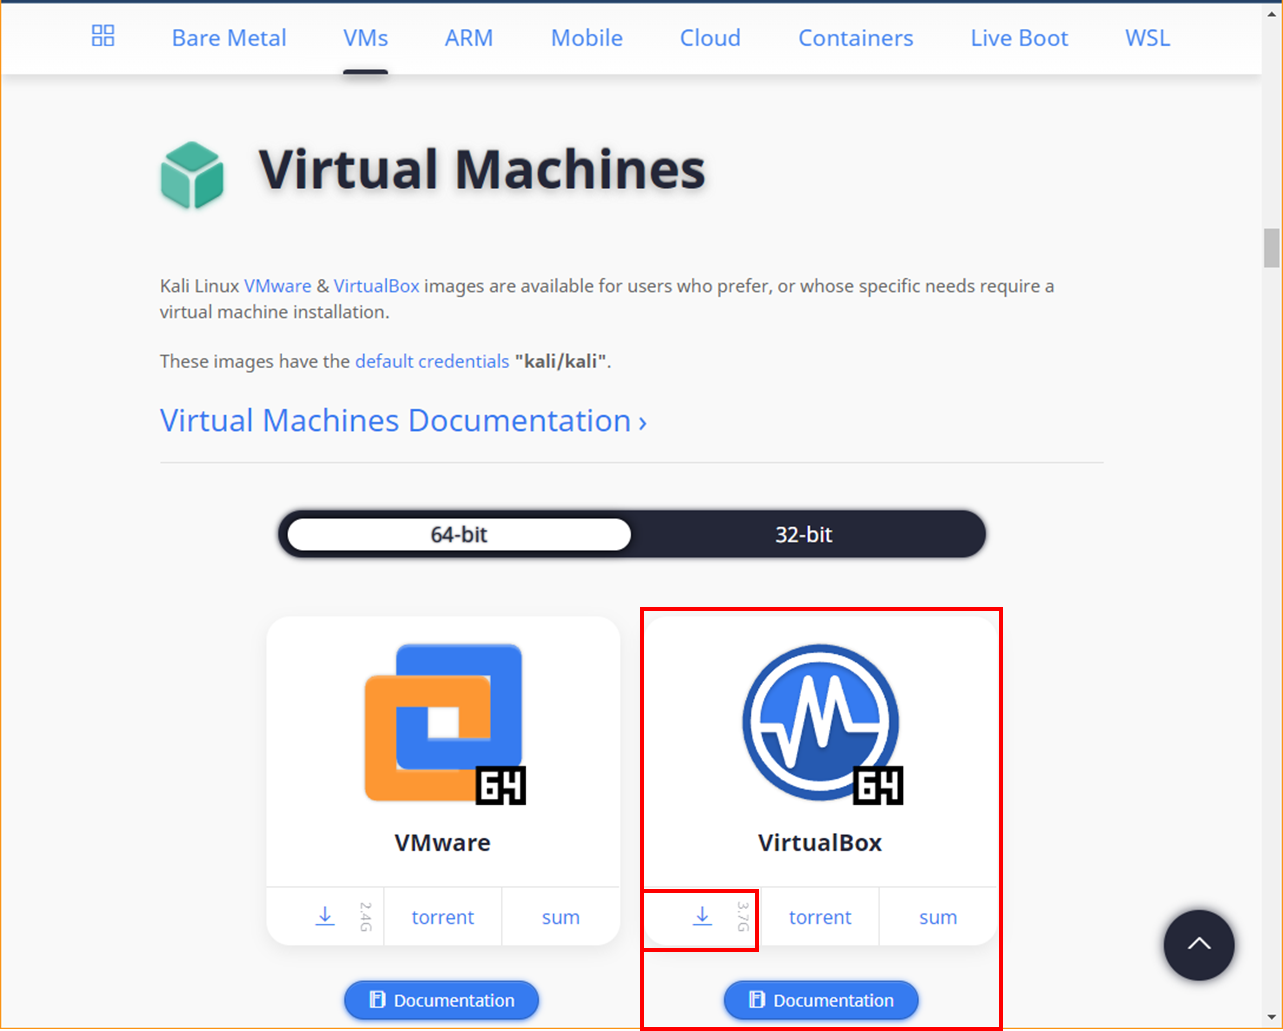This screenshot has width=1283, height=1031.
Task: Click the VirtualBox download arrow icon
Action: tap(701, 916)
